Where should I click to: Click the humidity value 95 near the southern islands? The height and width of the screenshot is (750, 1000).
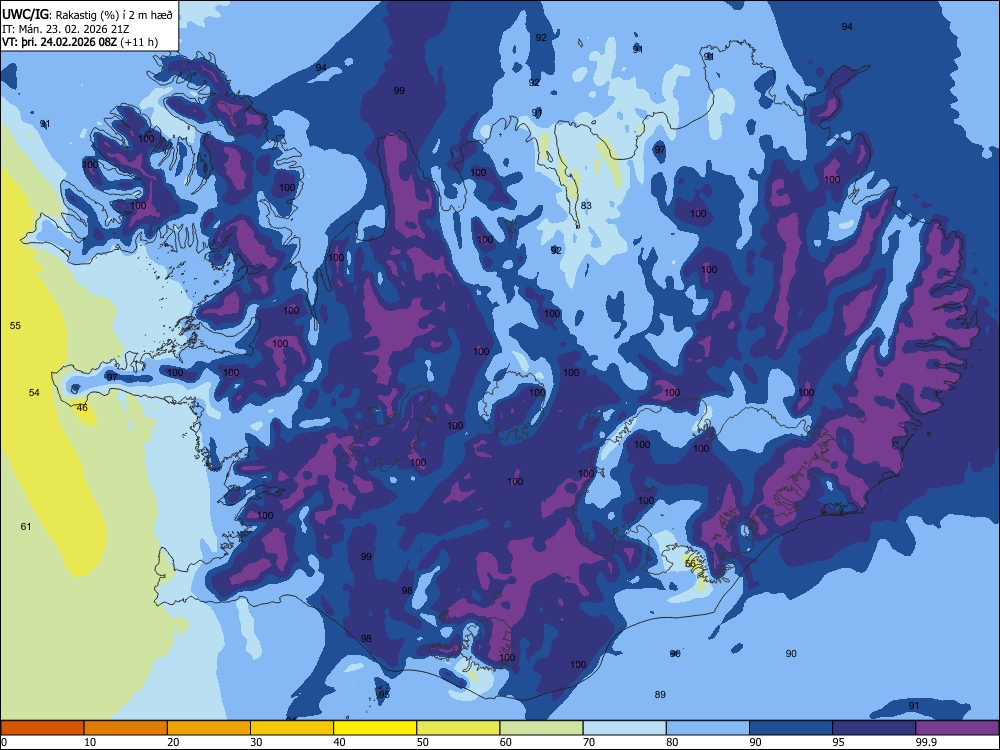[x=384, y=695]
